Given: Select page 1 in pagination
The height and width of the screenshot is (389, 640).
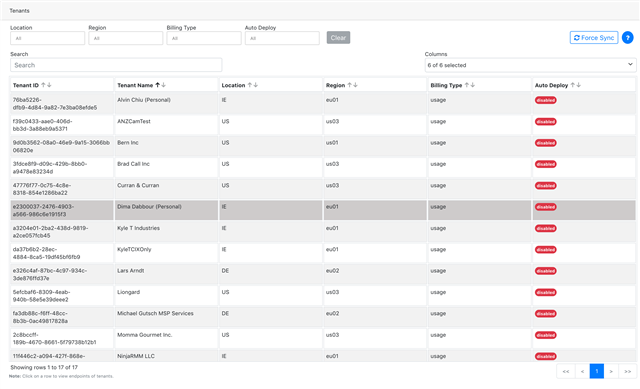Looking at the screenshot, I should [x=597, y=371].
